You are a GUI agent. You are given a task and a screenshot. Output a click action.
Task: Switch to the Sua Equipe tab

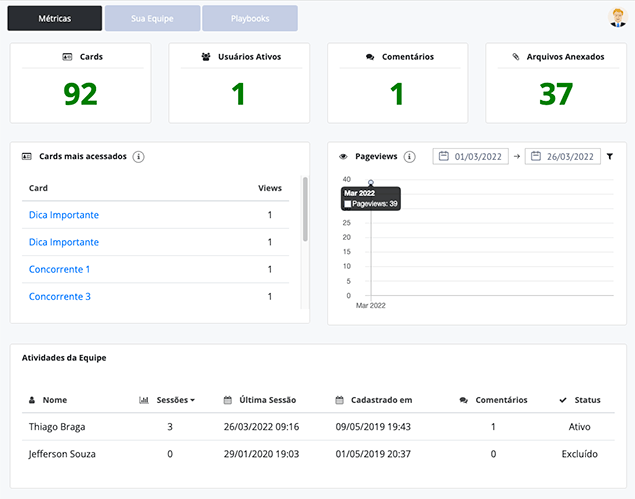point(152,18)
